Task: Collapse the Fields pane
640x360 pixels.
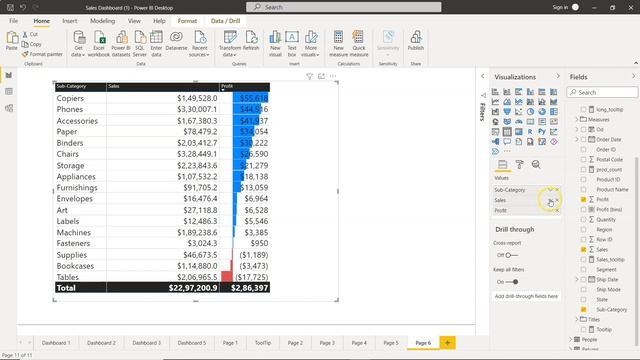Action: 633,76
